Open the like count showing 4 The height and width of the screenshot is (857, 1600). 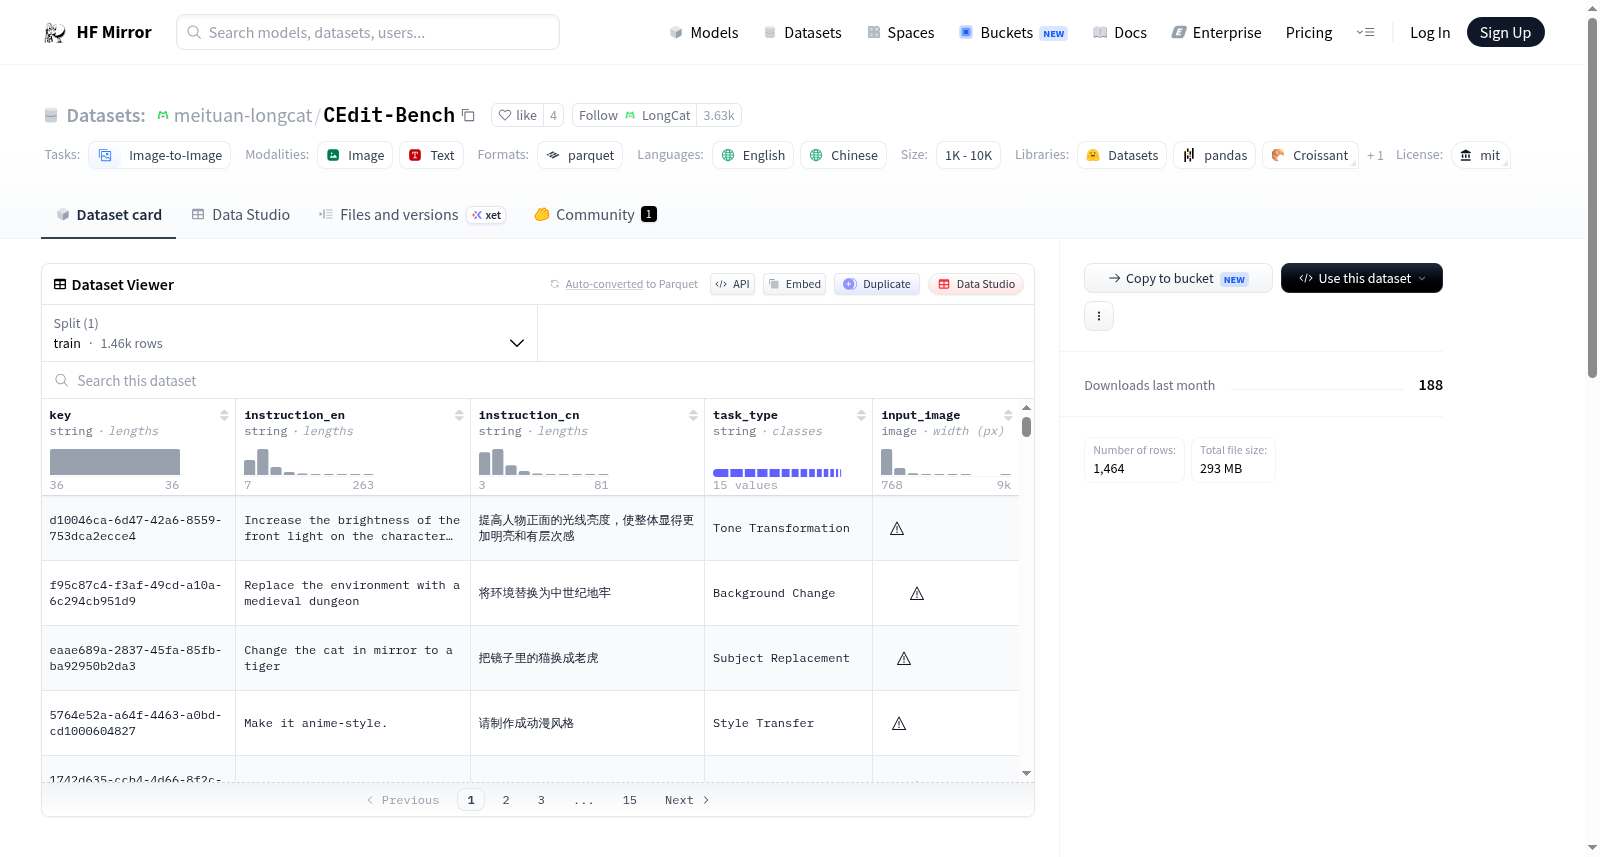(553, 115)
